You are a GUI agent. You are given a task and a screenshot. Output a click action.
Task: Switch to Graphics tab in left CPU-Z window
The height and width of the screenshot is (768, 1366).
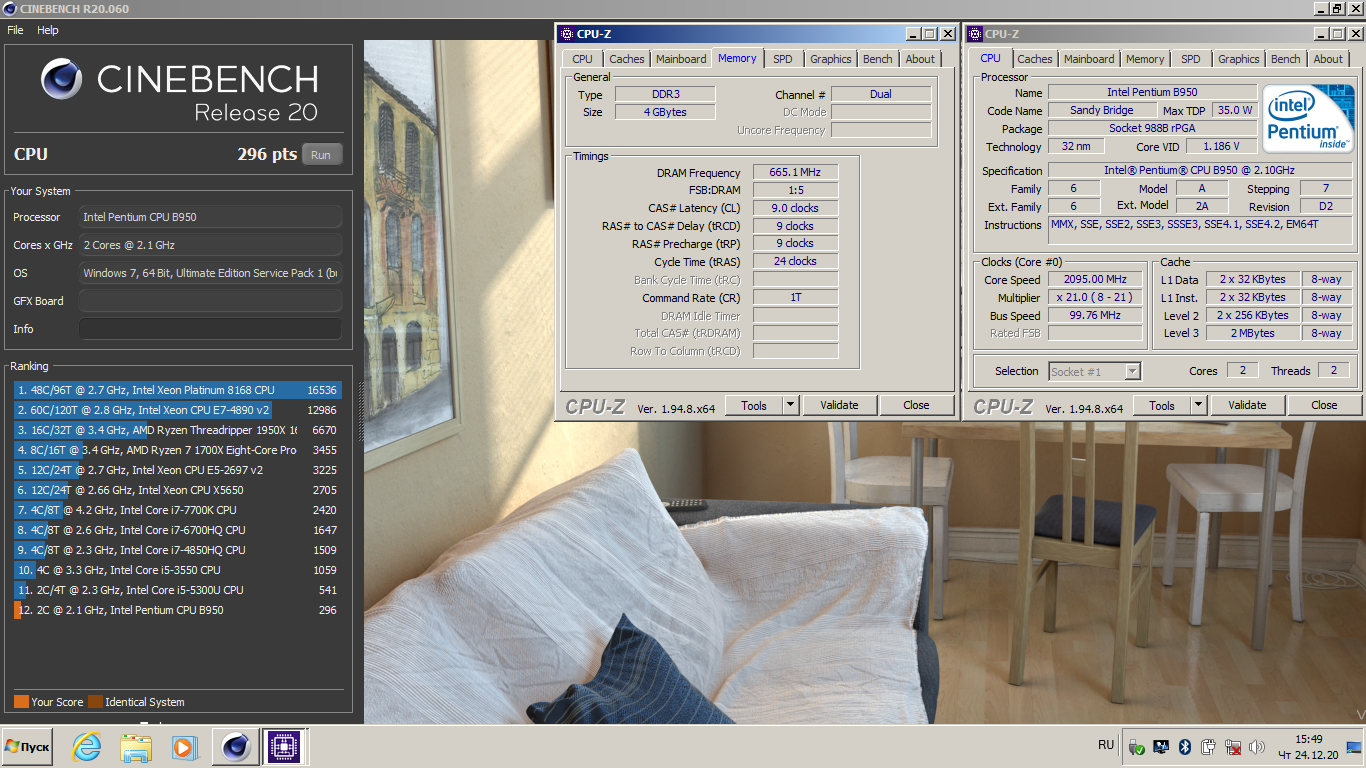click(x=831, y=59)
